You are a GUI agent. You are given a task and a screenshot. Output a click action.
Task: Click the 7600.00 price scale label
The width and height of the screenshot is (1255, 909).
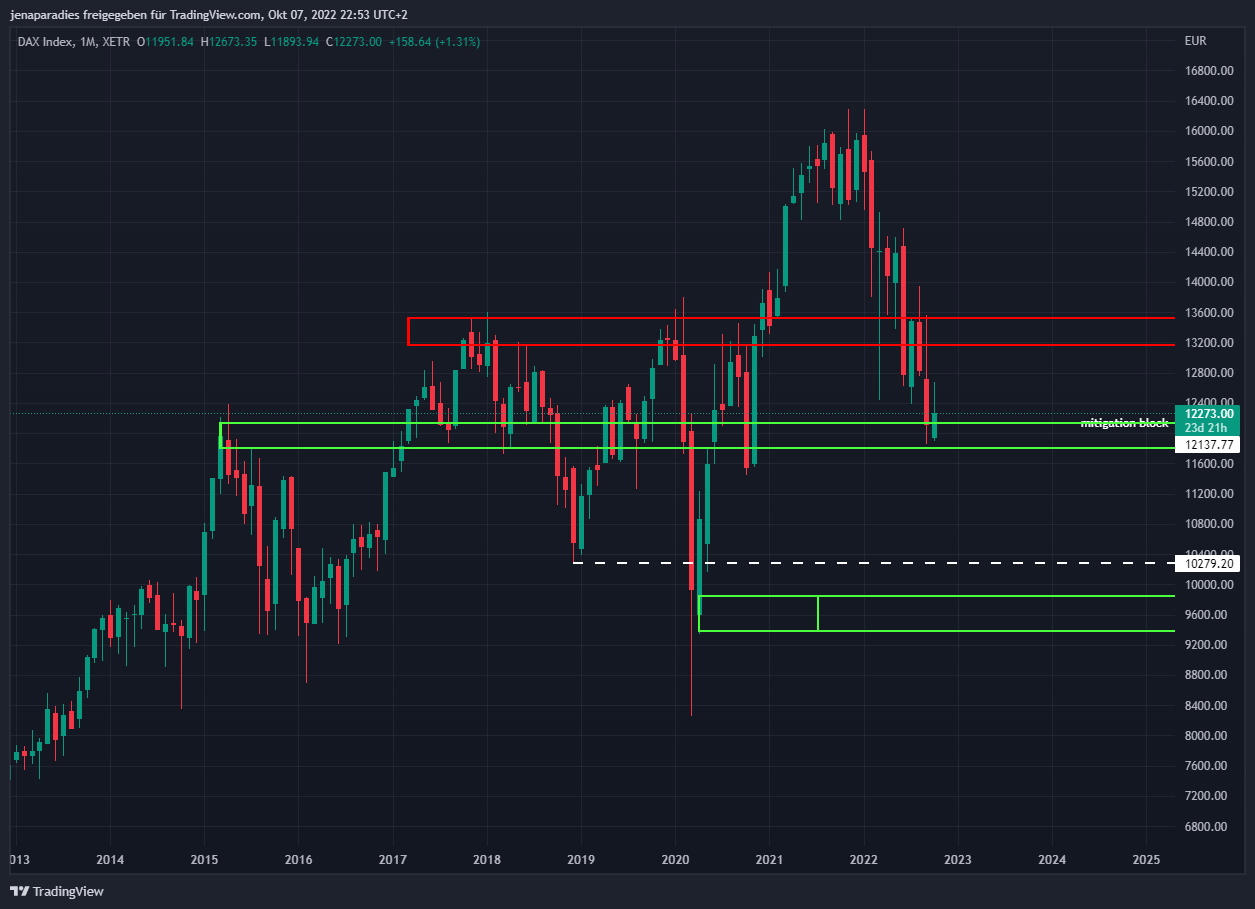(1207, 766)
